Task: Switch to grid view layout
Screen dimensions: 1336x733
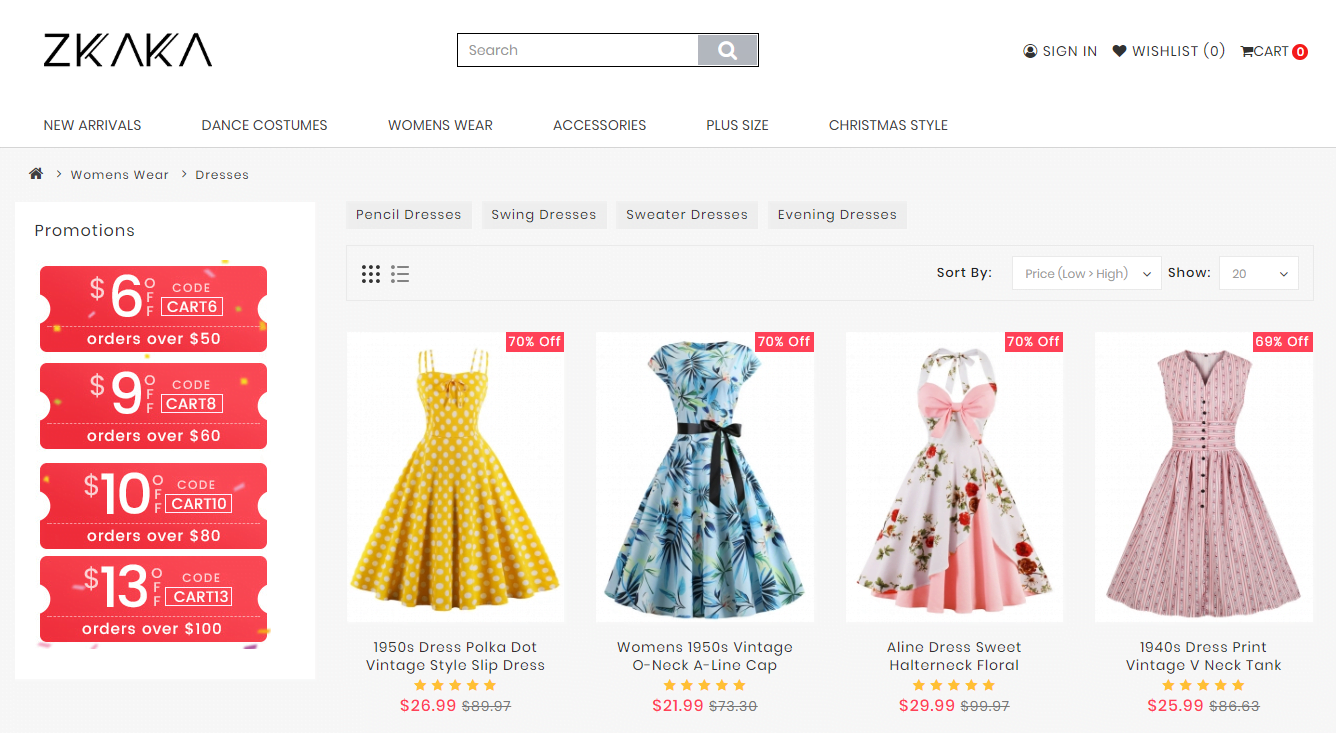Action: pos(371,274)
